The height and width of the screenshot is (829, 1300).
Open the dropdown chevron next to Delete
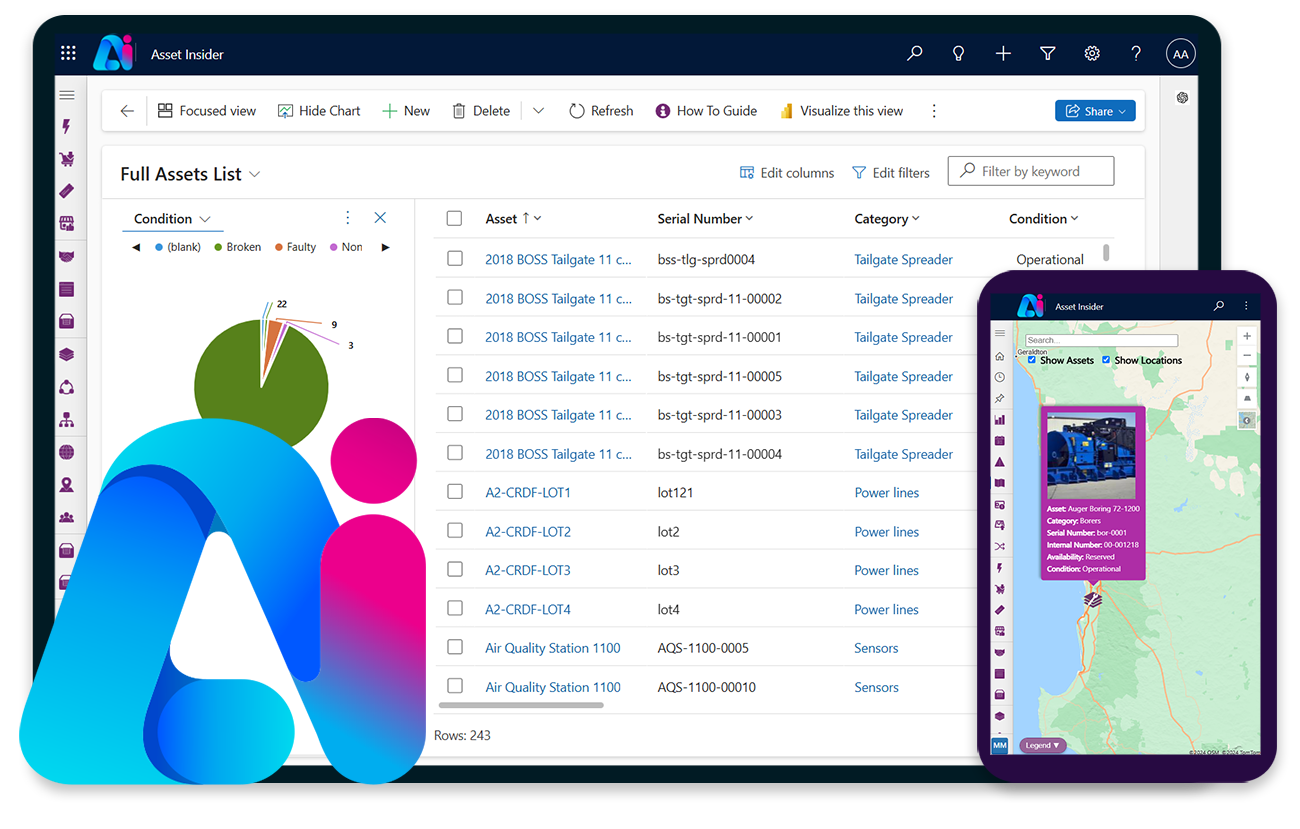[538, 111]
